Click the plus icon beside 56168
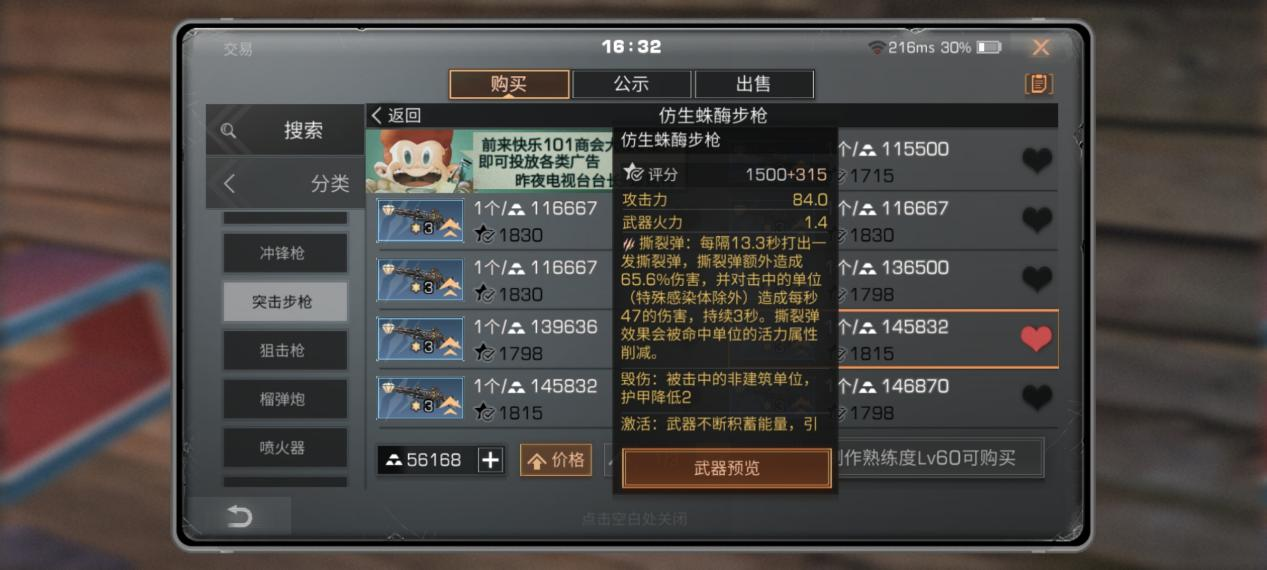The width and height of the screenshot is (1267, 570). click(x=490, y=460)
